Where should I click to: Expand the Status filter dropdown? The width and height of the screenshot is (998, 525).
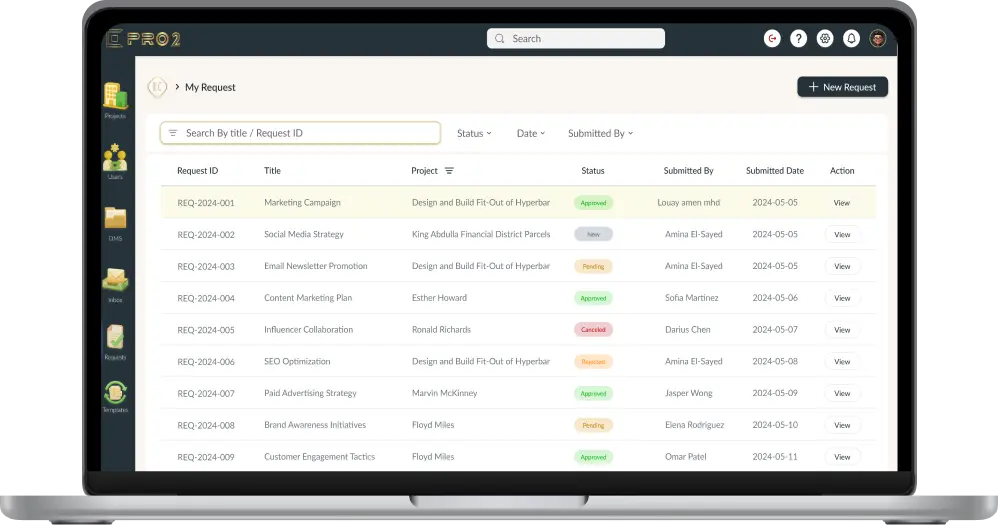pos(474,134)
